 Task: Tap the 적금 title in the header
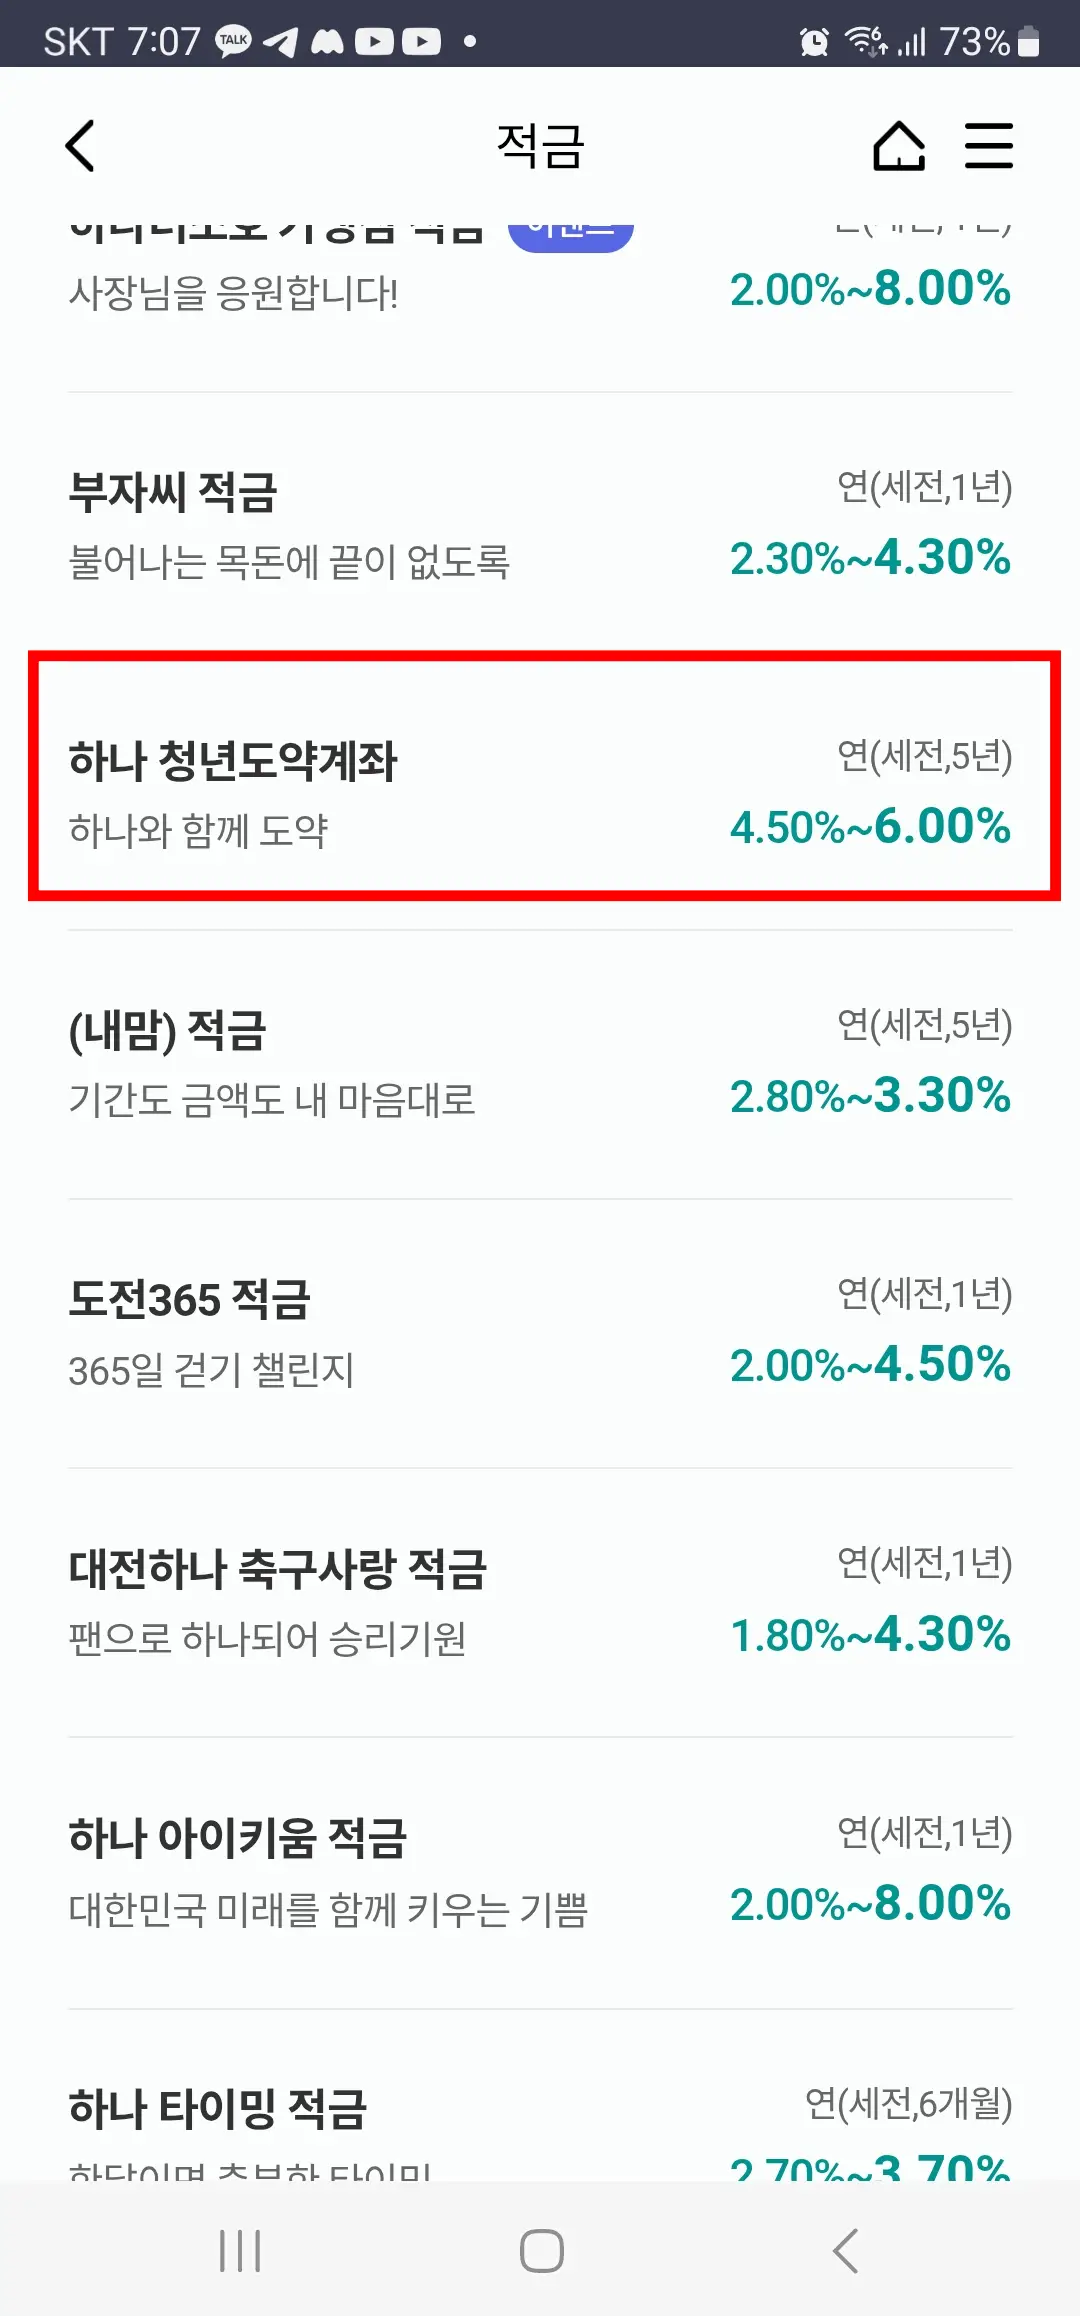(540, 145)
